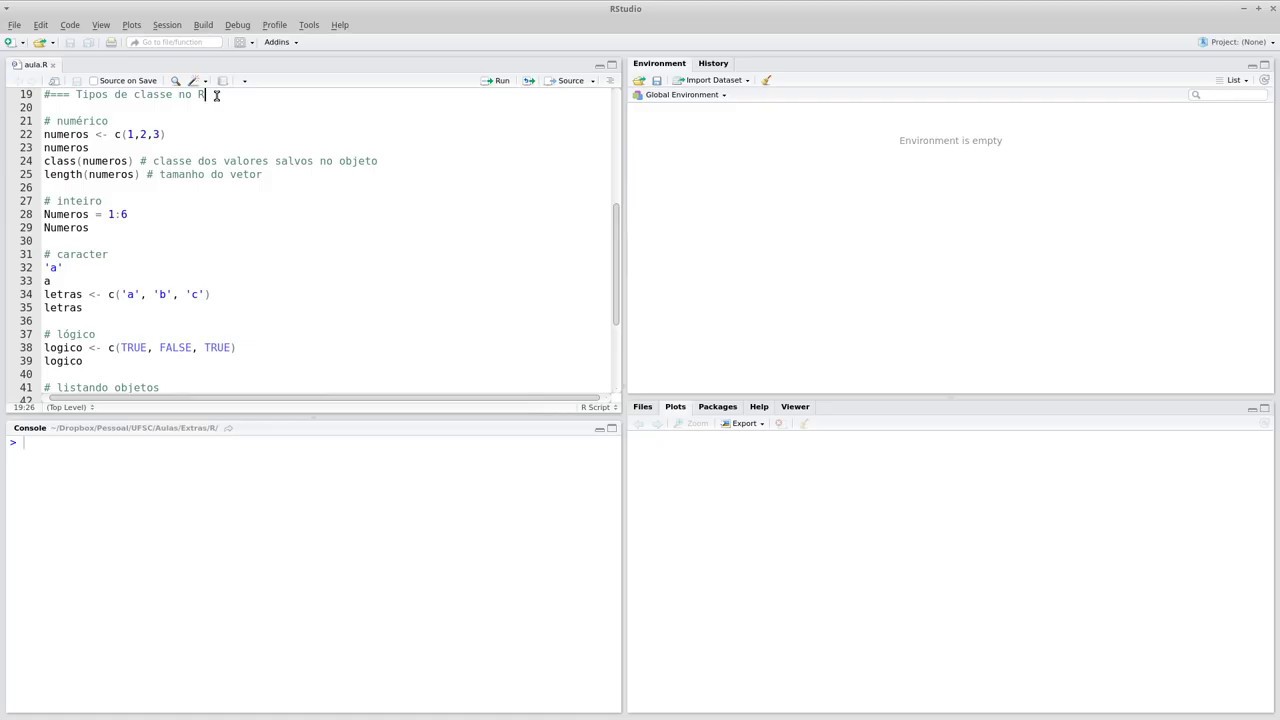1280x720 pixels.
Task: Open the Debug menu
Action: click(x=237, y=25)
